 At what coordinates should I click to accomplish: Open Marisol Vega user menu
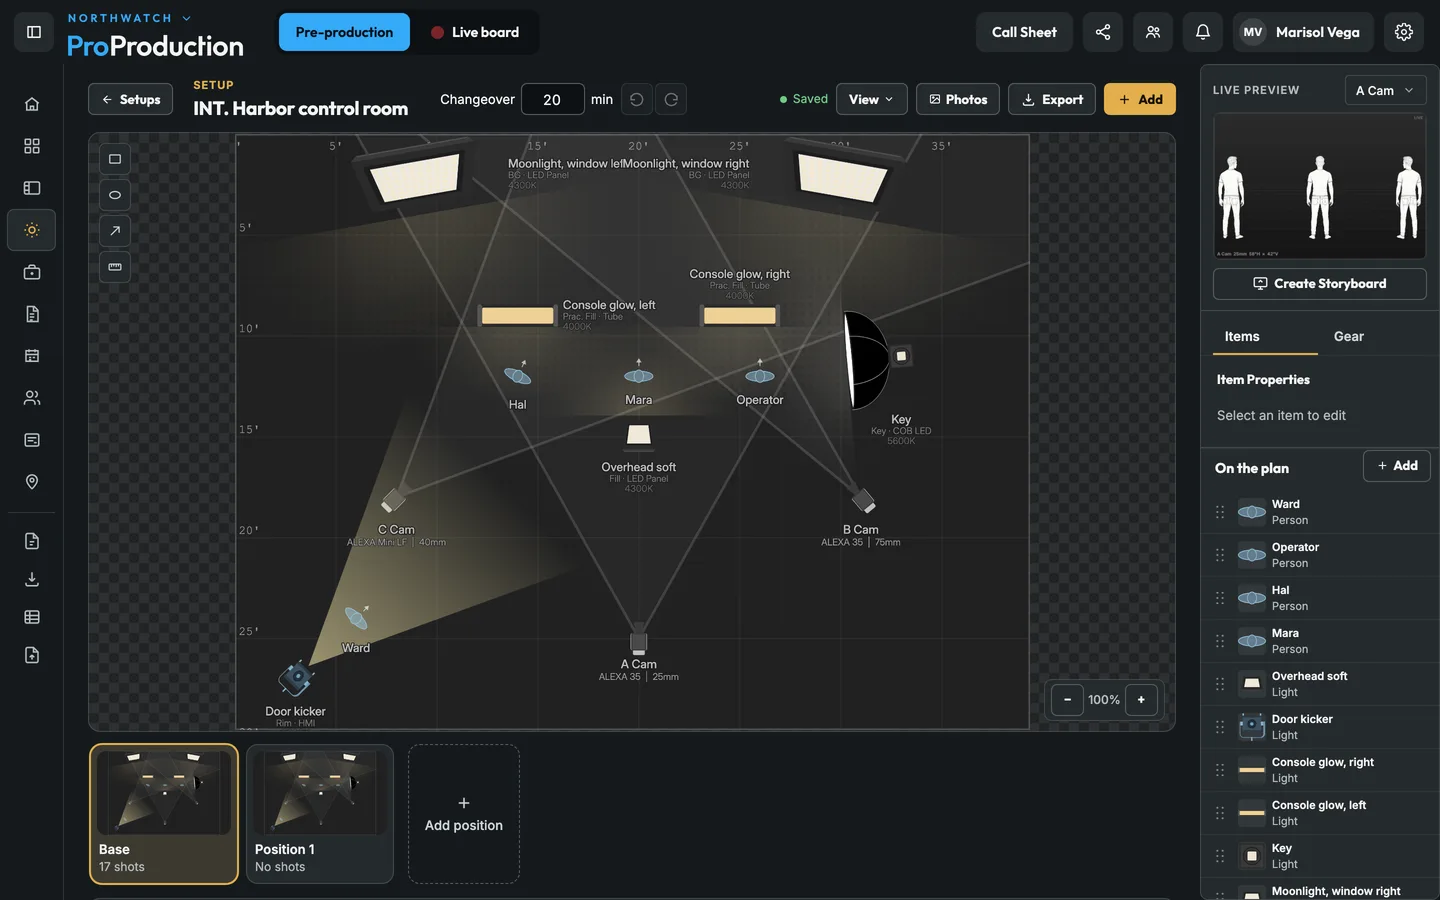[x=1302, y=32]
